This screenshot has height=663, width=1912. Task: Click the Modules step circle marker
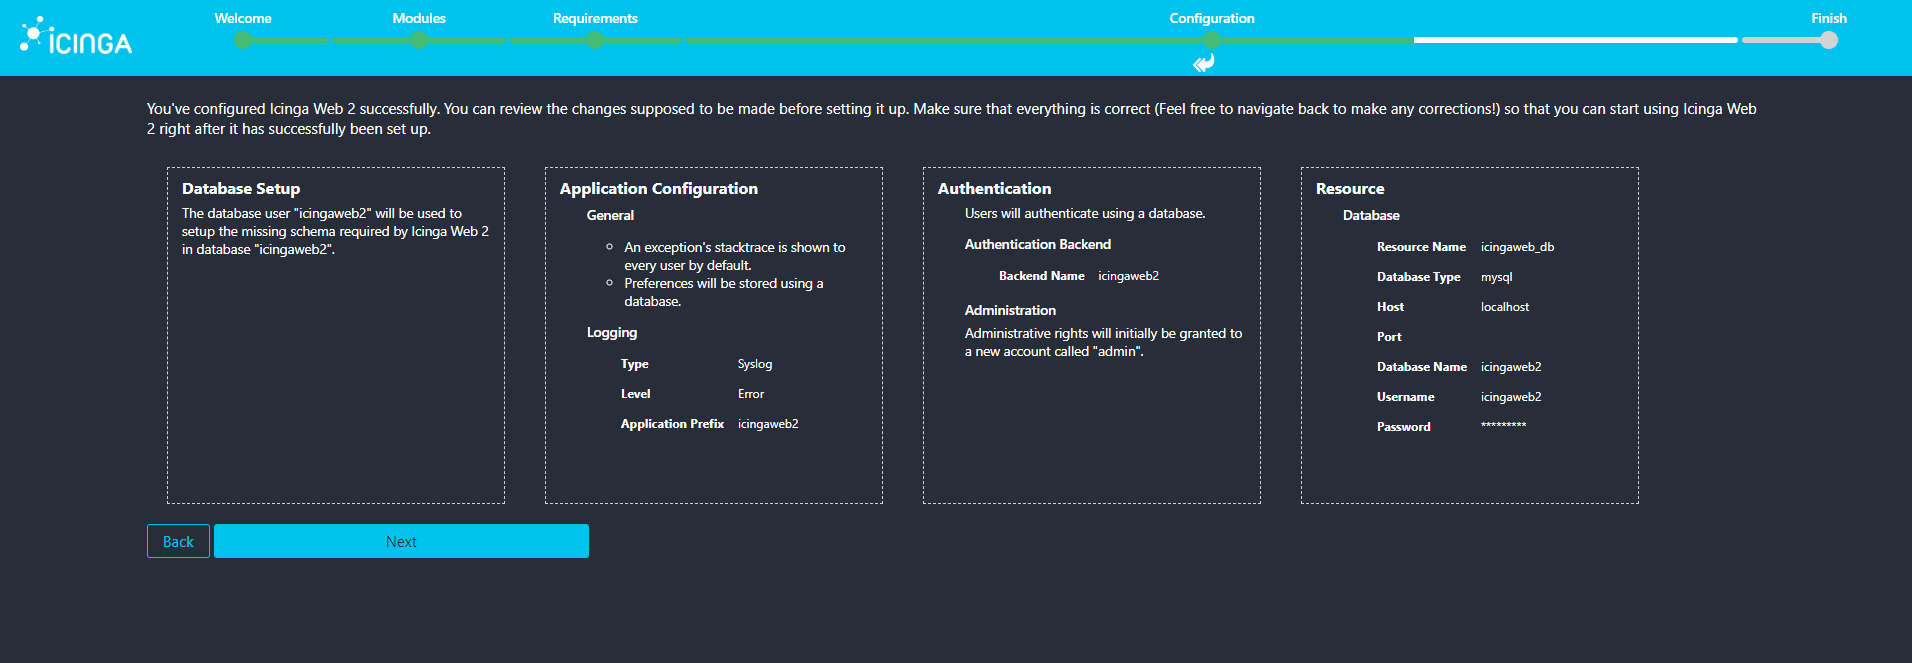coord(419,40)
